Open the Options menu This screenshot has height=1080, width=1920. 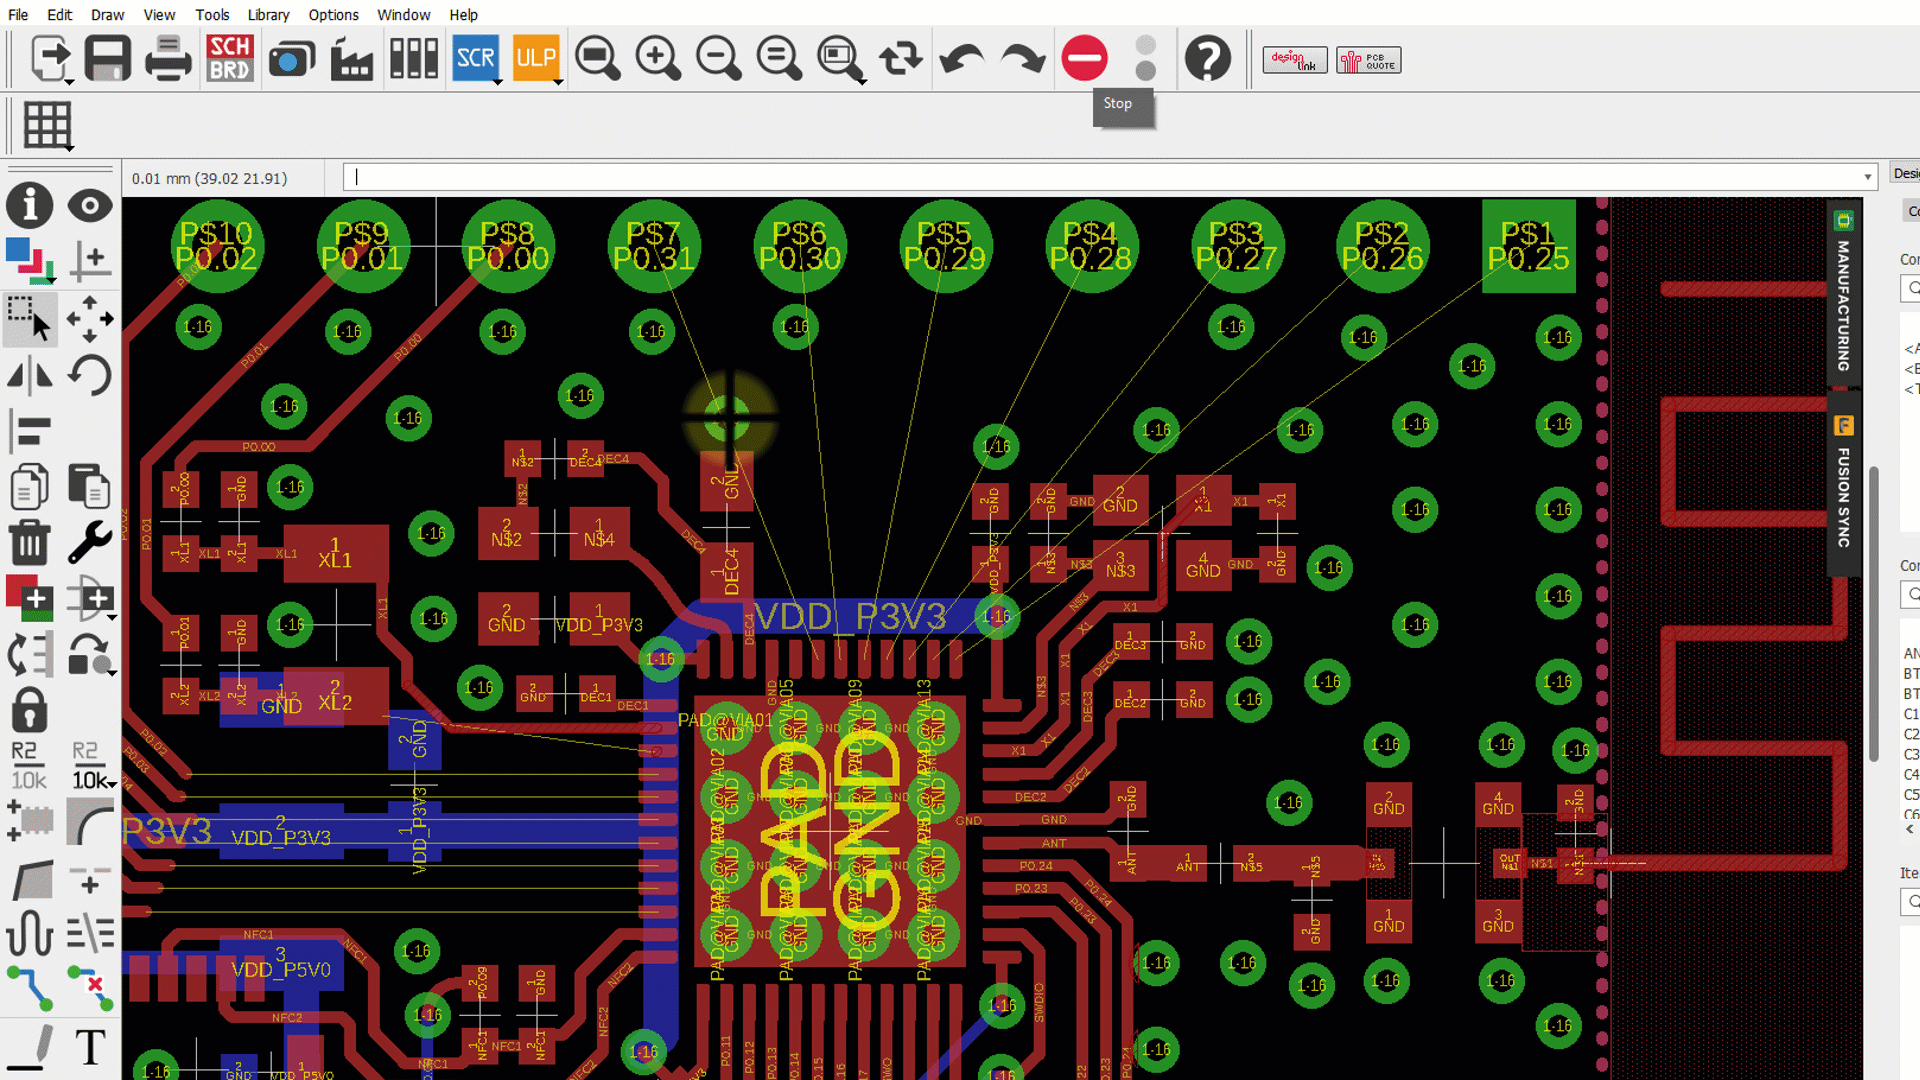[333, 15]
